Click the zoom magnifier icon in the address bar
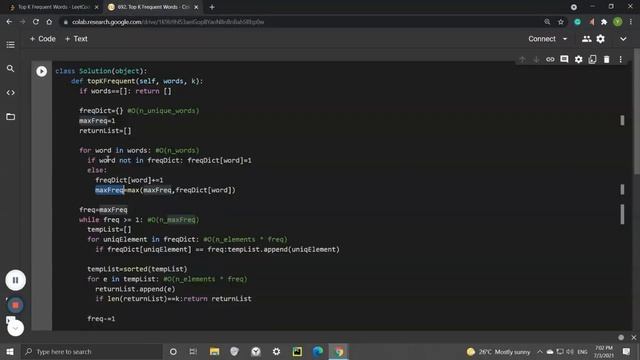 pos(547,22)
